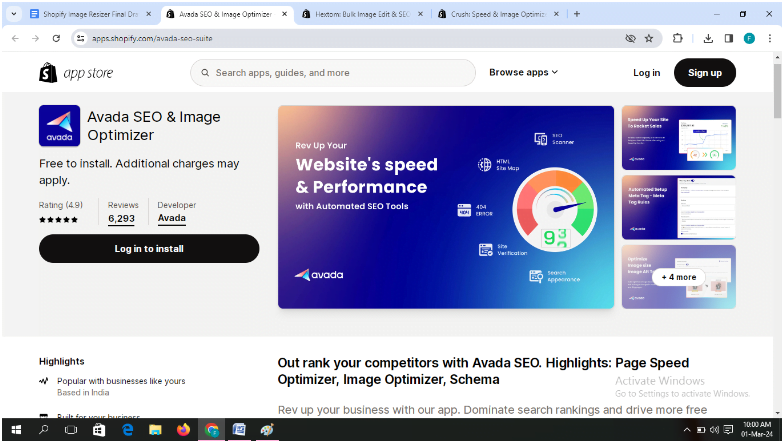Click the eye-slash tracking protection icon
The width and height of the screenshot is (782, 441).
click(630, 38)
